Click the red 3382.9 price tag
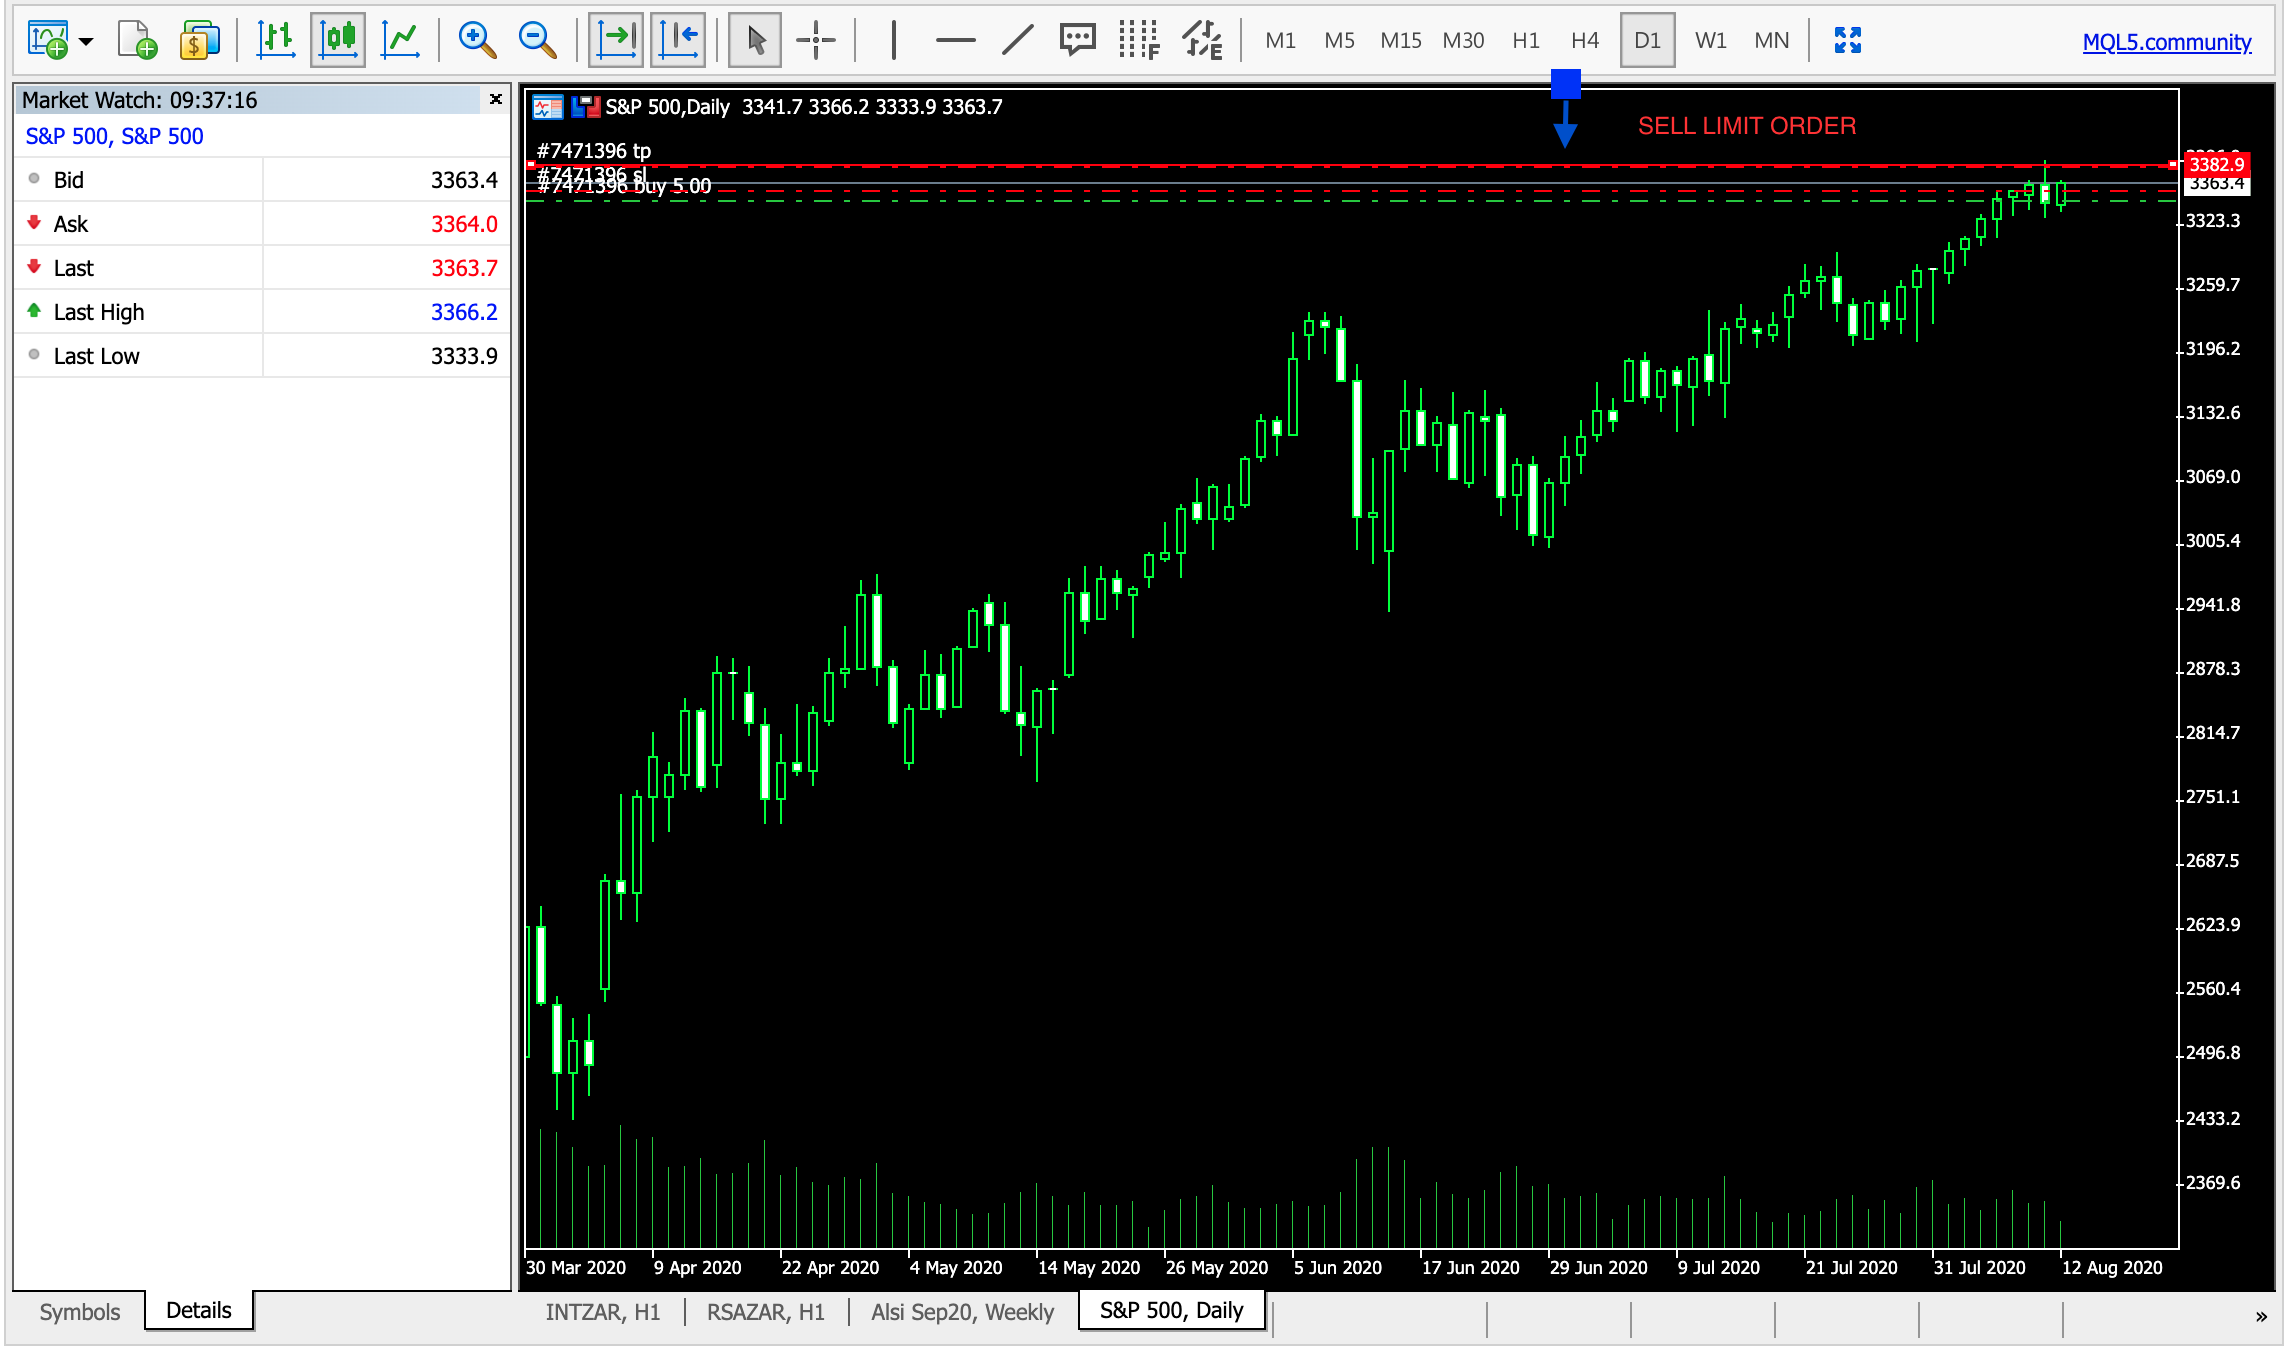This screenshot has width=2290, height=1348. (2217, 164)
